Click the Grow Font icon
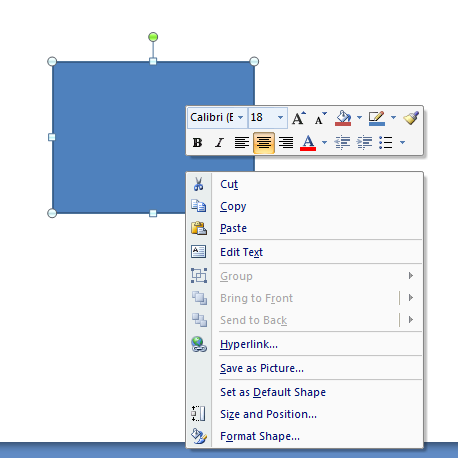 pos(299,118)
